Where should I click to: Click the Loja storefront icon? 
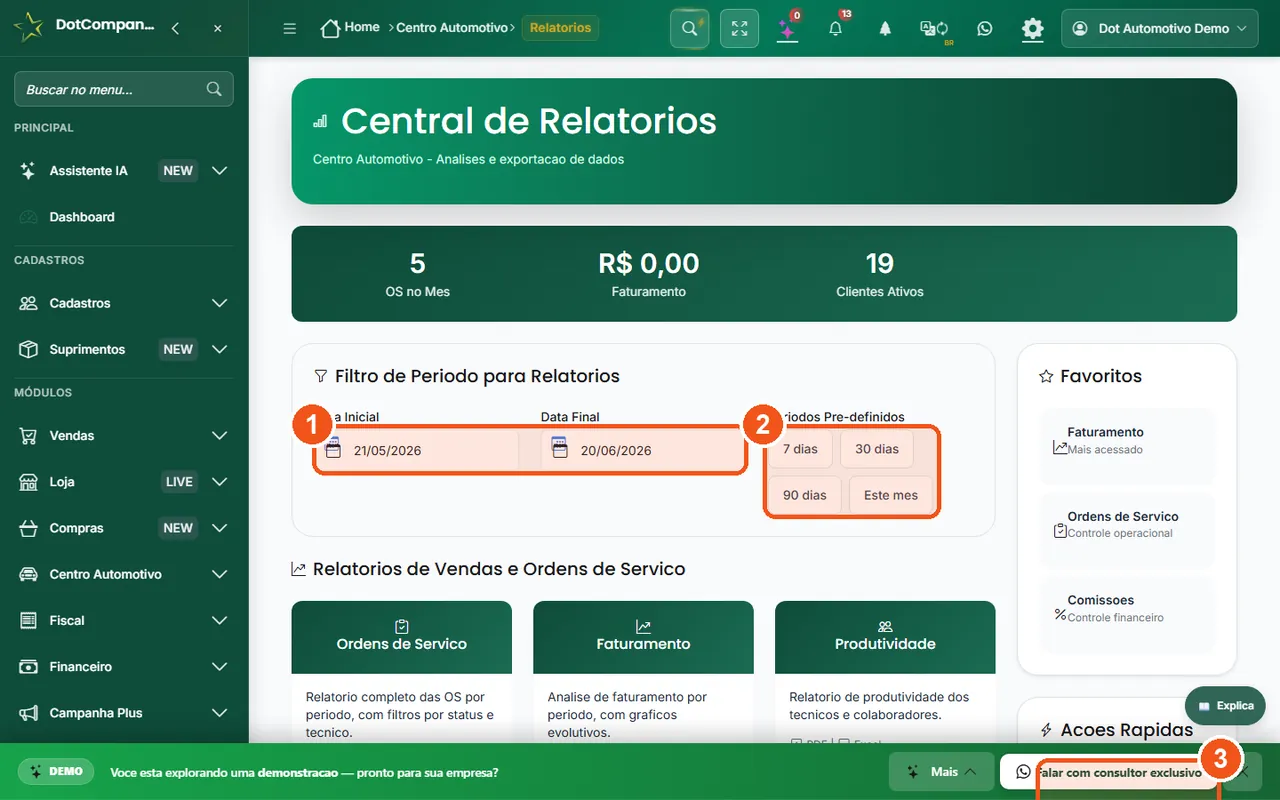click(29, 482)
